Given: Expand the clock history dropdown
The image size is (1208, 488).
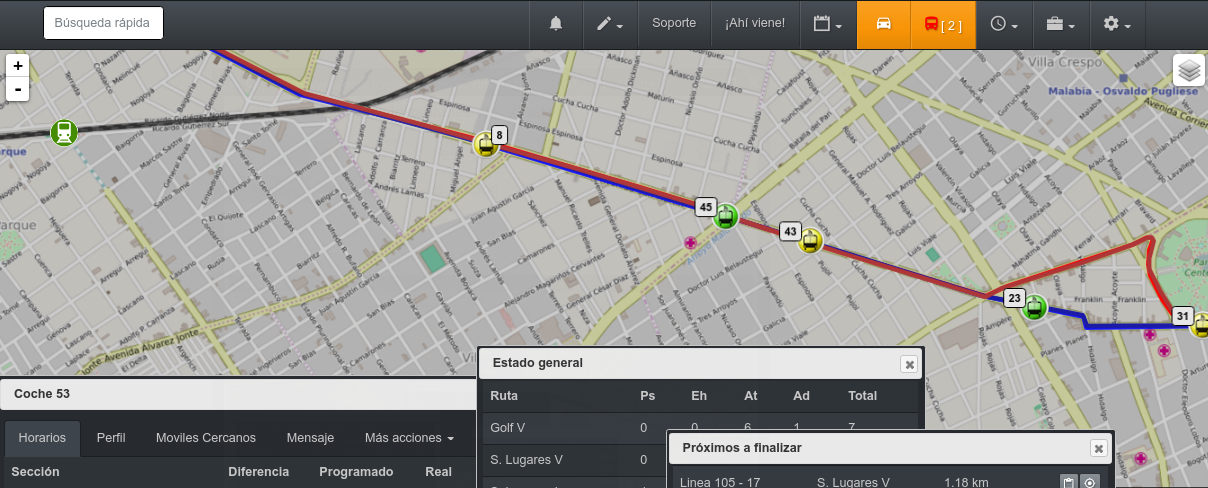Looking at the screenshot, I should coord(1003,24).
